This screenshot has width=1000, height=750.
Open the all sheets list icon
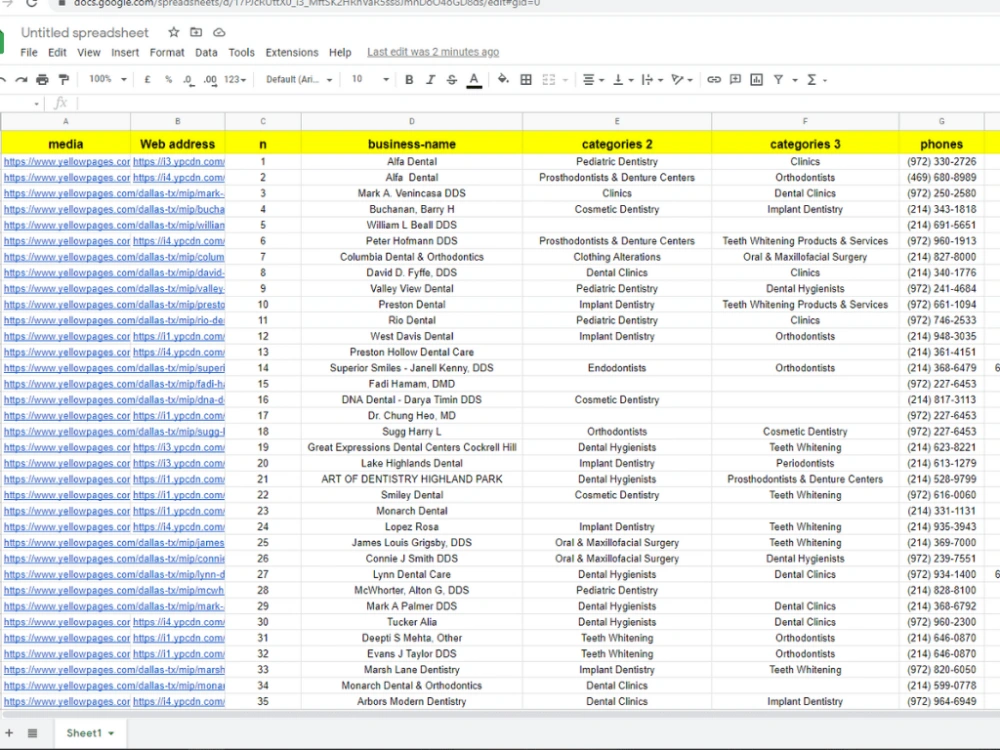coord(33,733)
